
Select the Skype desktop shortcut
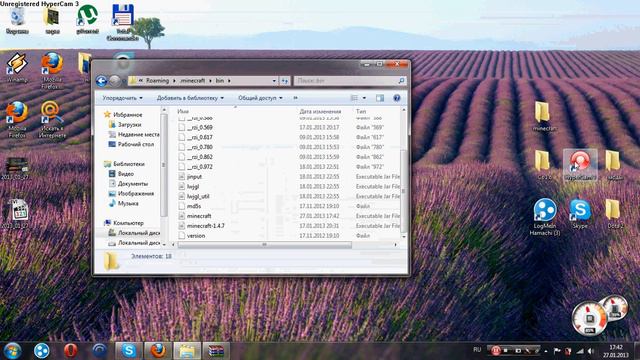point(580,214)
